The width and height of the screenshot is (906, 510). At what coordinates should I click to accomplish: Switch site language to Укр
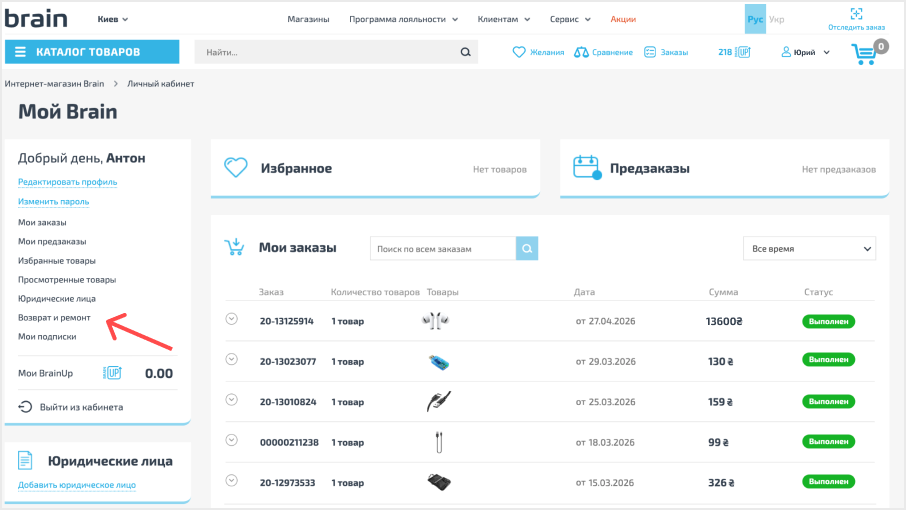coord(777,19)
